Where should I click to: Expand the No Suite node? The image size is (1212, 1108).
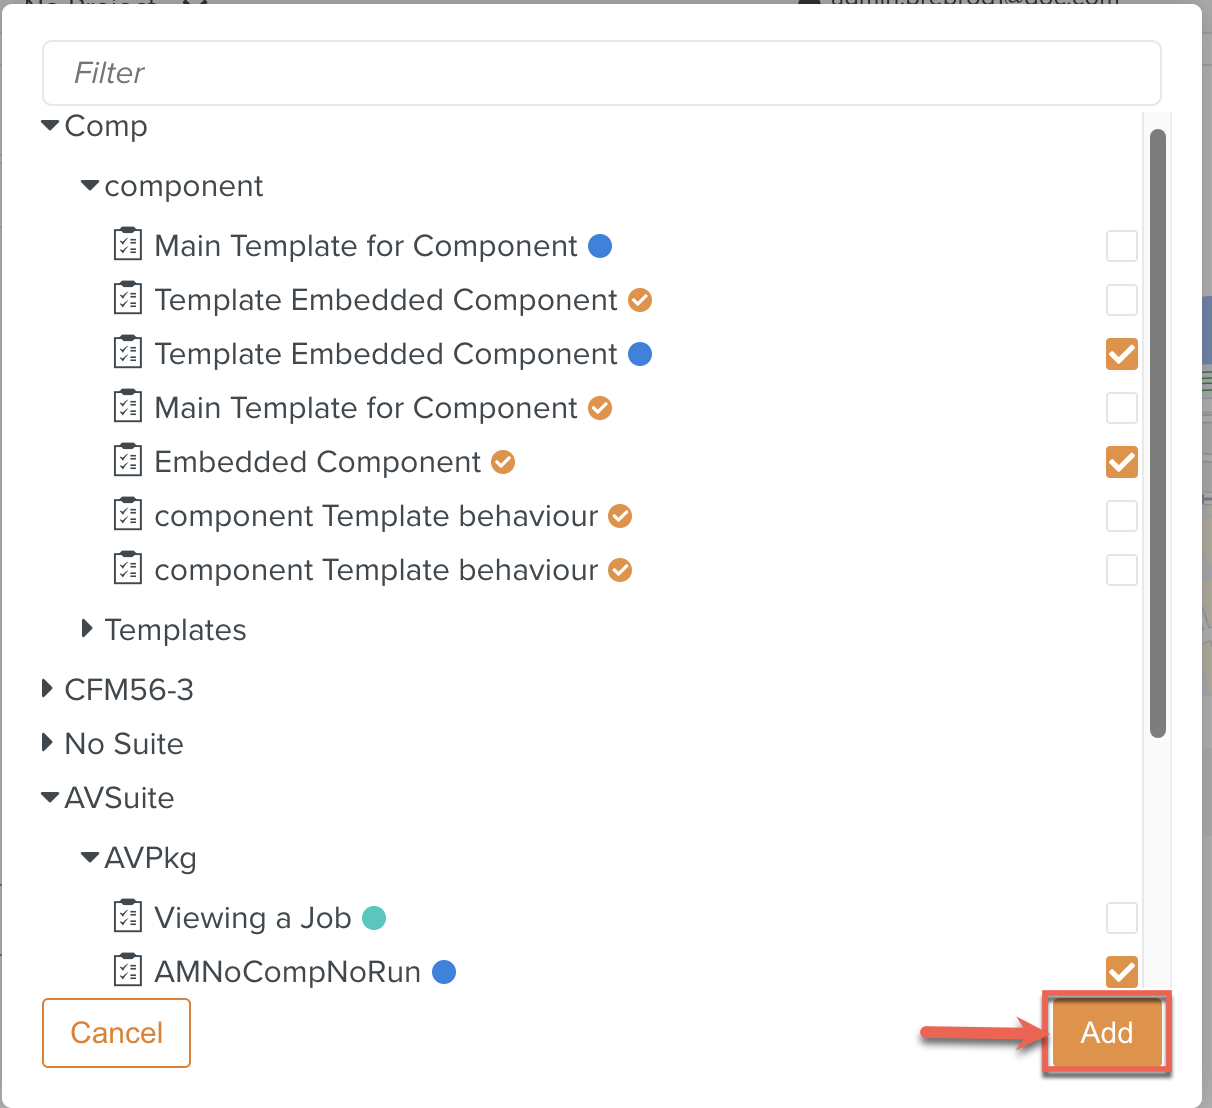[x=47, y=743]
